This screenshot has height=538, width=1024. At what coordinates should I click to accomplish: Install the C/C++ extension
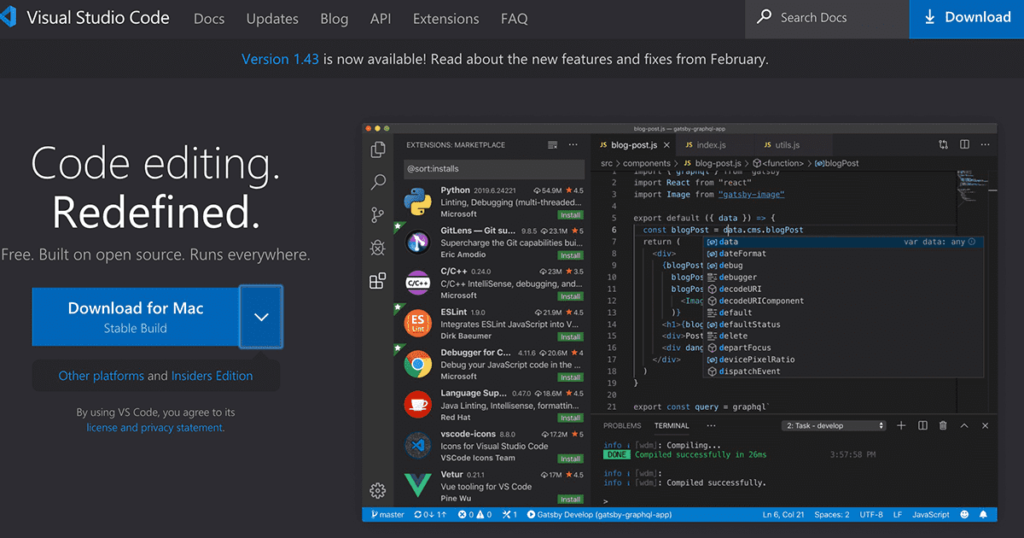(x=570, y=296)
